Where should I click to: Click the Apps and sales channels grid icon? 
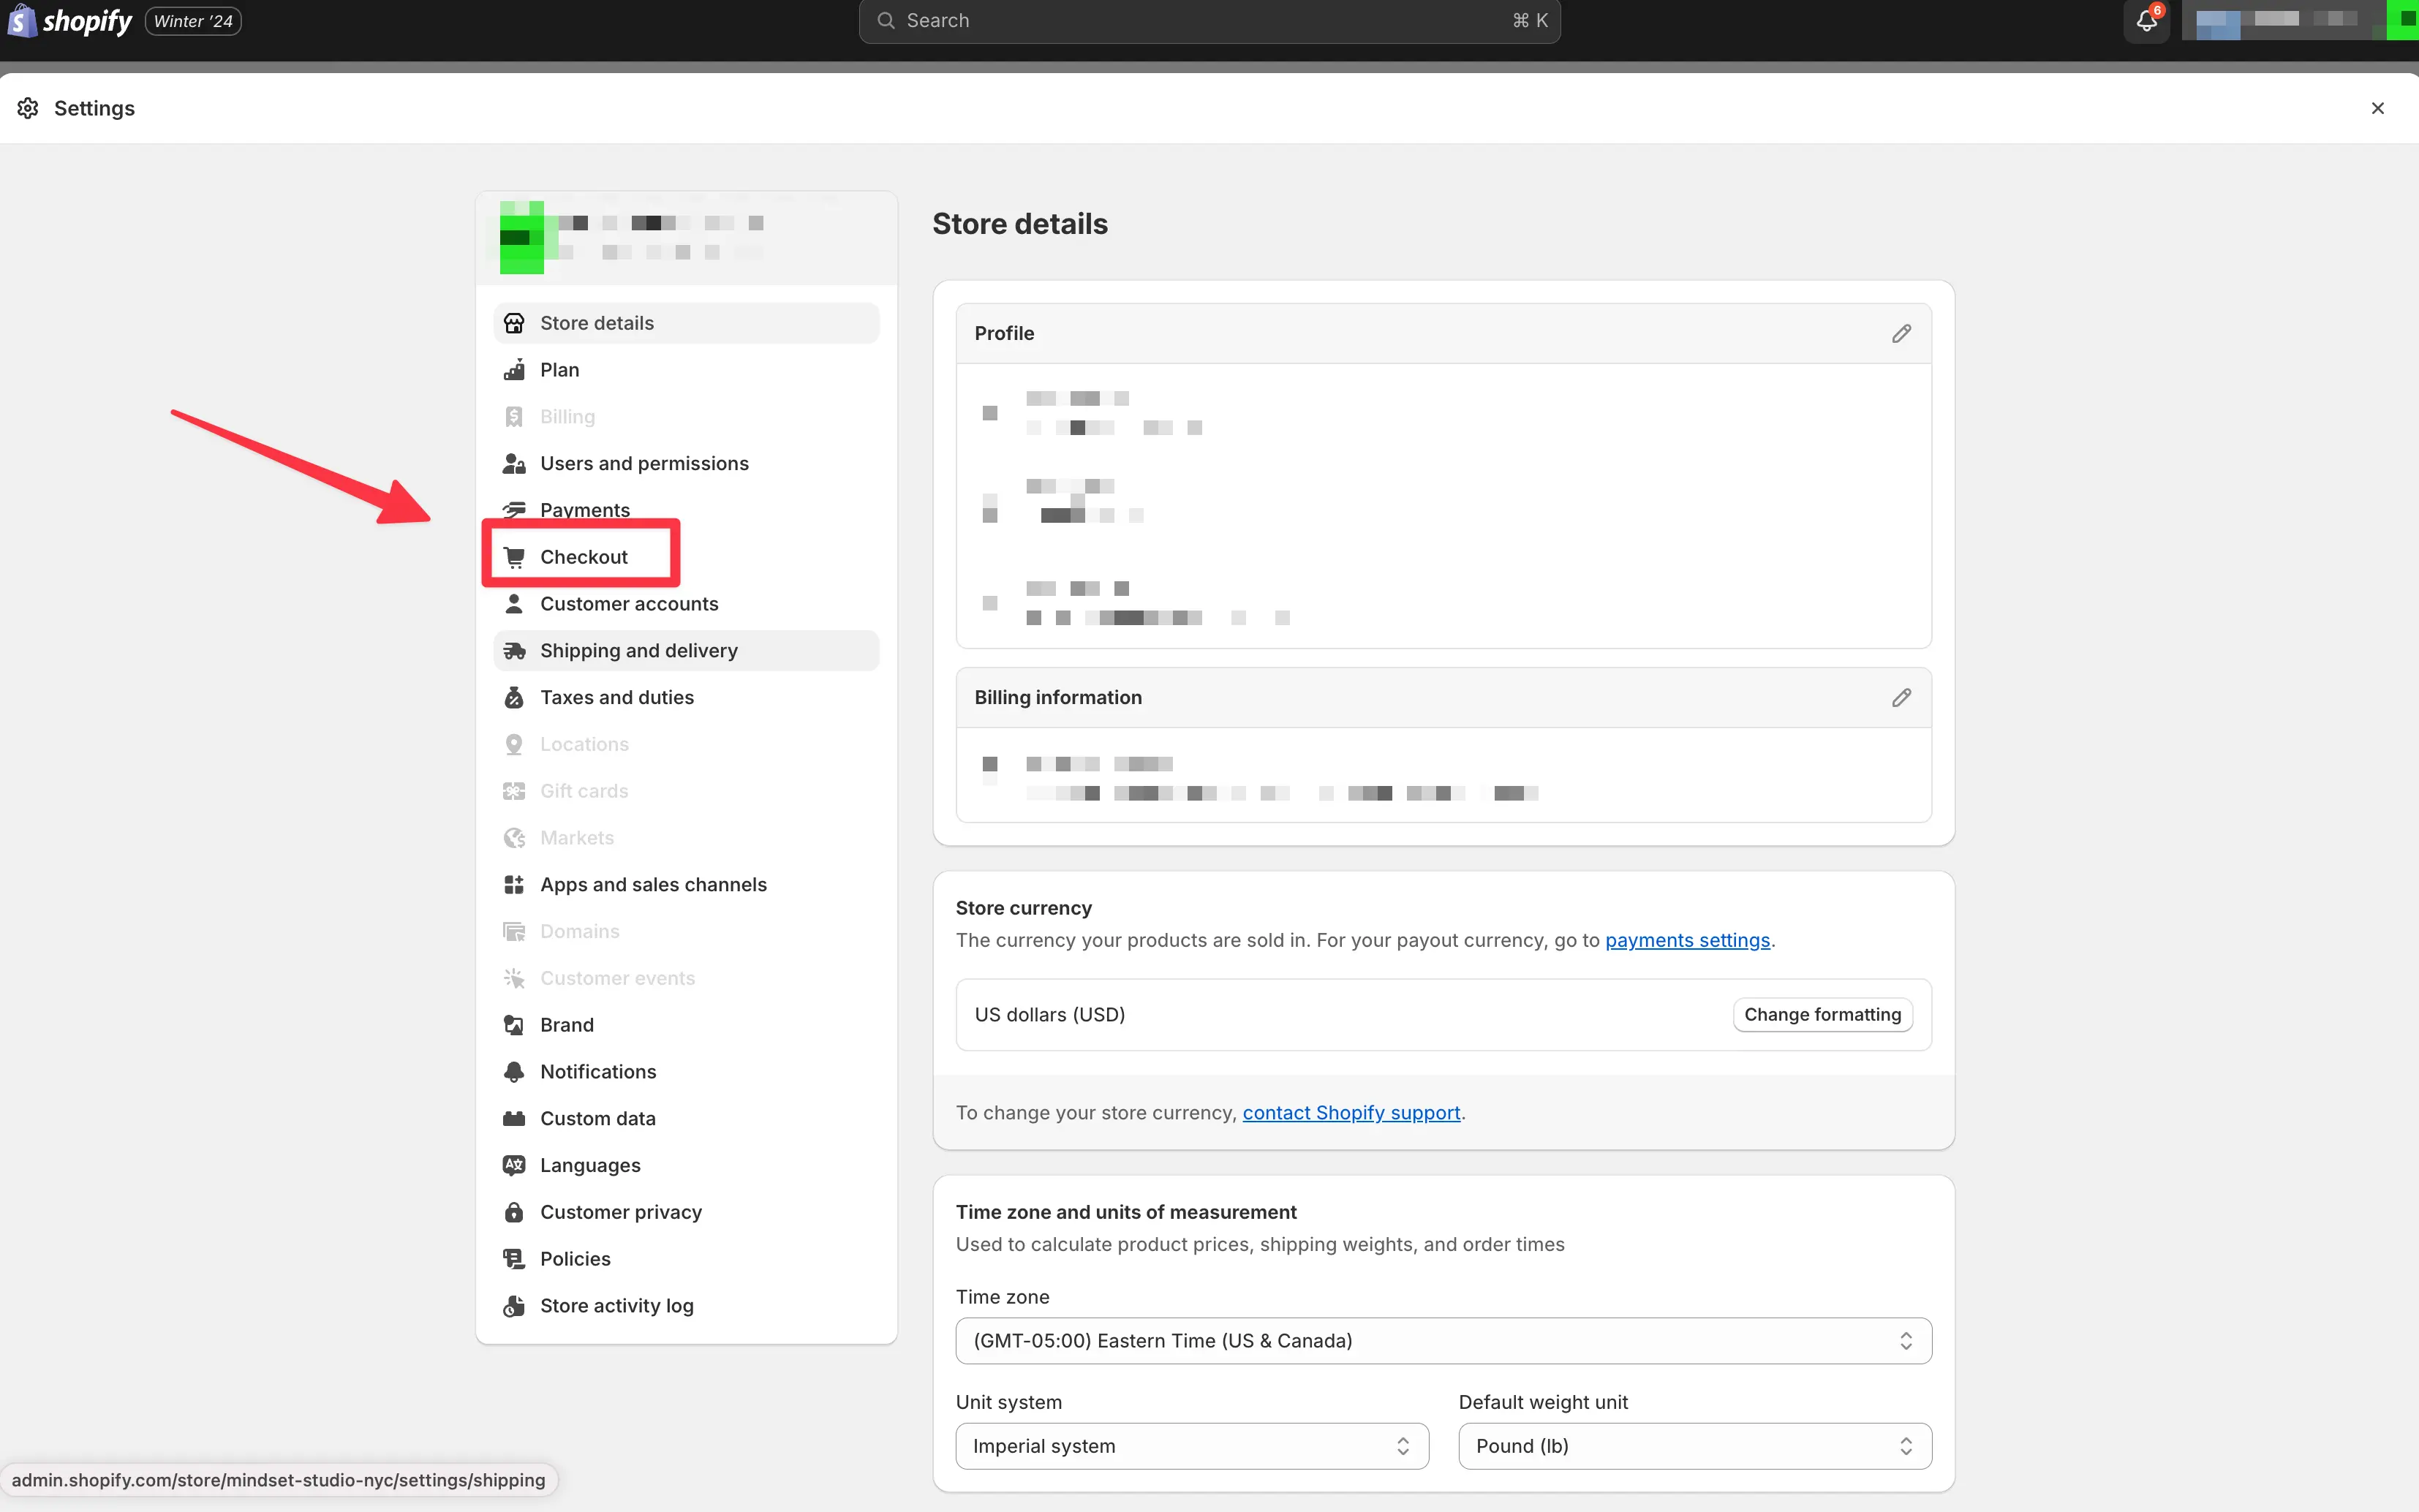[x=514, y=884]
